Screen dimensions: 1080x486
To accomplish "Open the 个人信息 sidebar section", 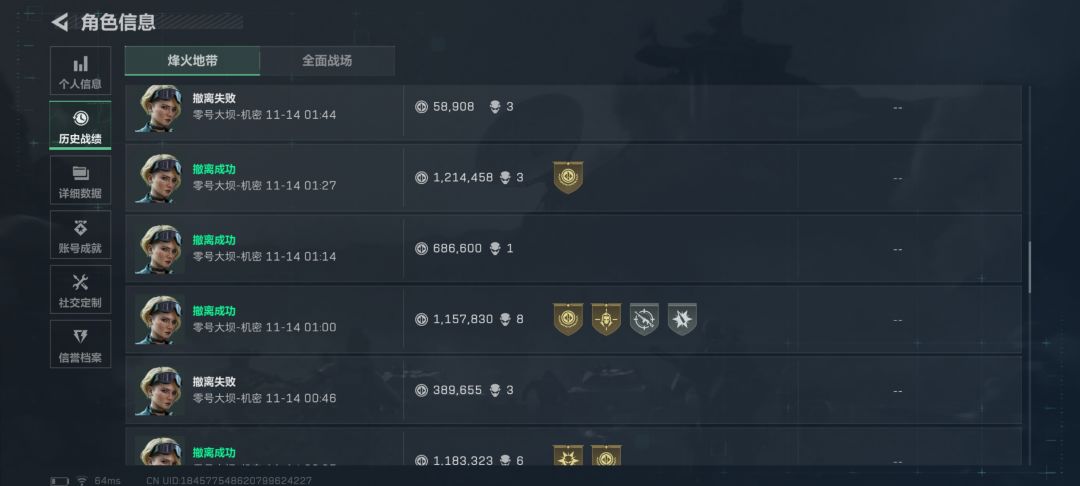I will (x=80, y=72).
